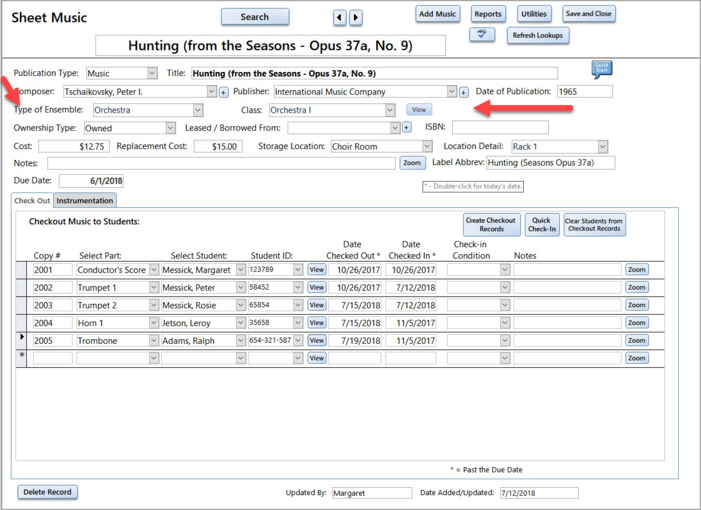Expand the Publication Type dropdown

click(x=152, y=73)
